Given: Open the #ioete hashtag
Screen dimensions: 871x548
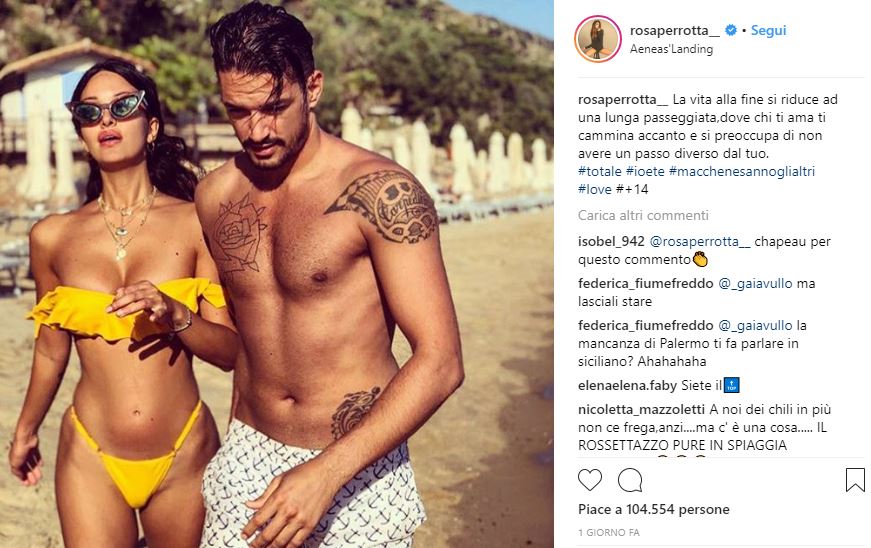Looking at the screenshot, I should pos(645,171).
